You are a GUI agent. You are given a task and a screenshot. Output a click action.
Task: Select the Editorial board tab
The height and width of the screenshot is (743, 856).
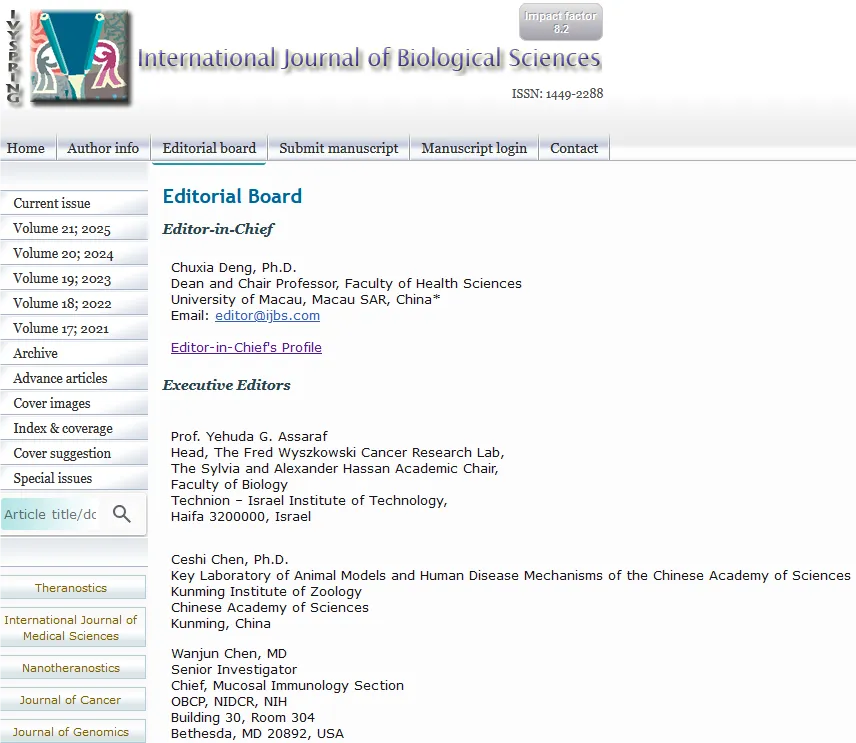pos(209,148)
